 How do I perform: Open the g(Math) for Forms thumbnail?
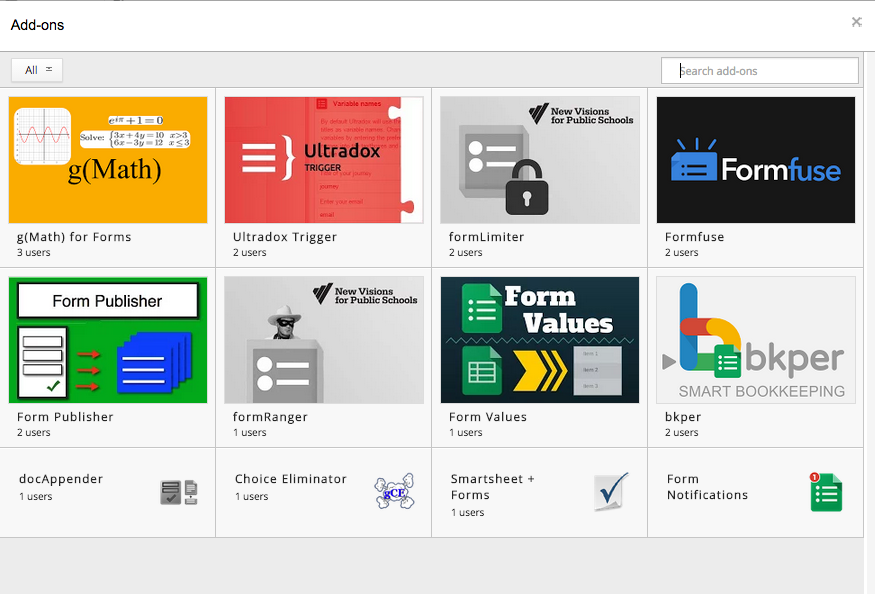(x=108, y=160)
